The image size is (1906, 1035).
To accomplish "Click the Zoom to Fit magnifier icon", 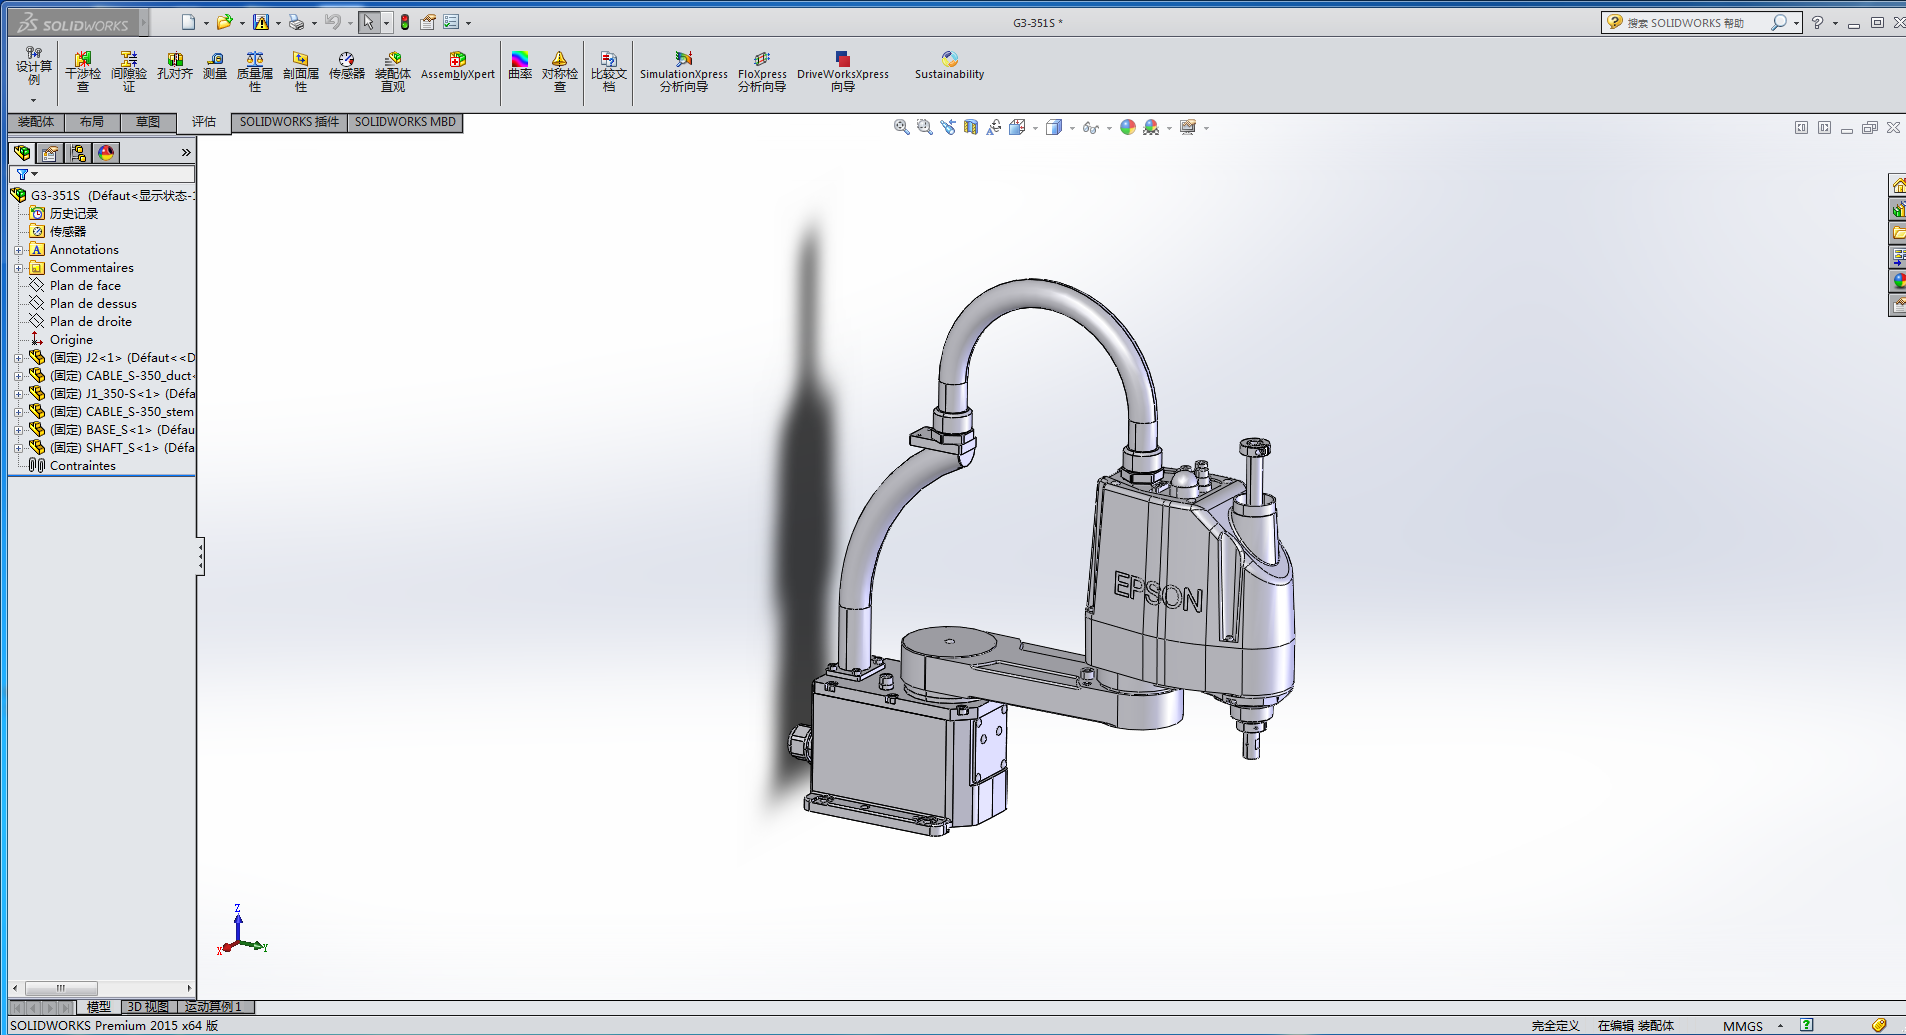I will 901,127.
